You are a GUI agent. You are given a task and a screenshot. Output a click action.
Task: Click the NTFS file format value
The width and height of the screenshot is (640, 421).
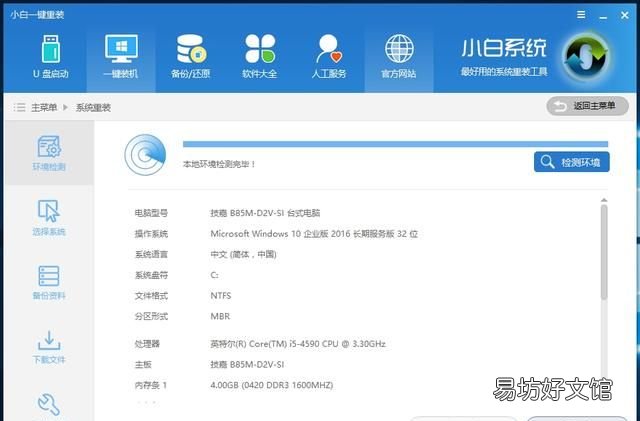[221, 296]
